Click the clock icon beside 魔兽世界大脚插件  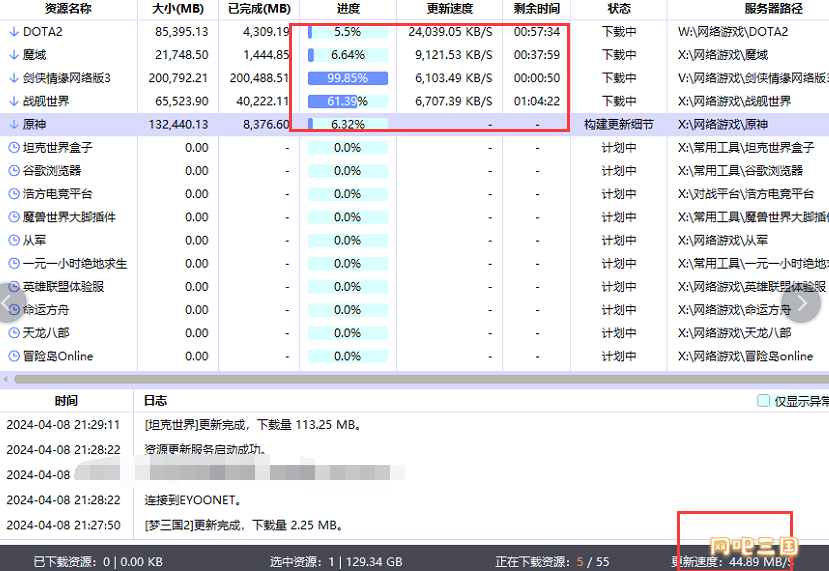click(x=14, y=217)
